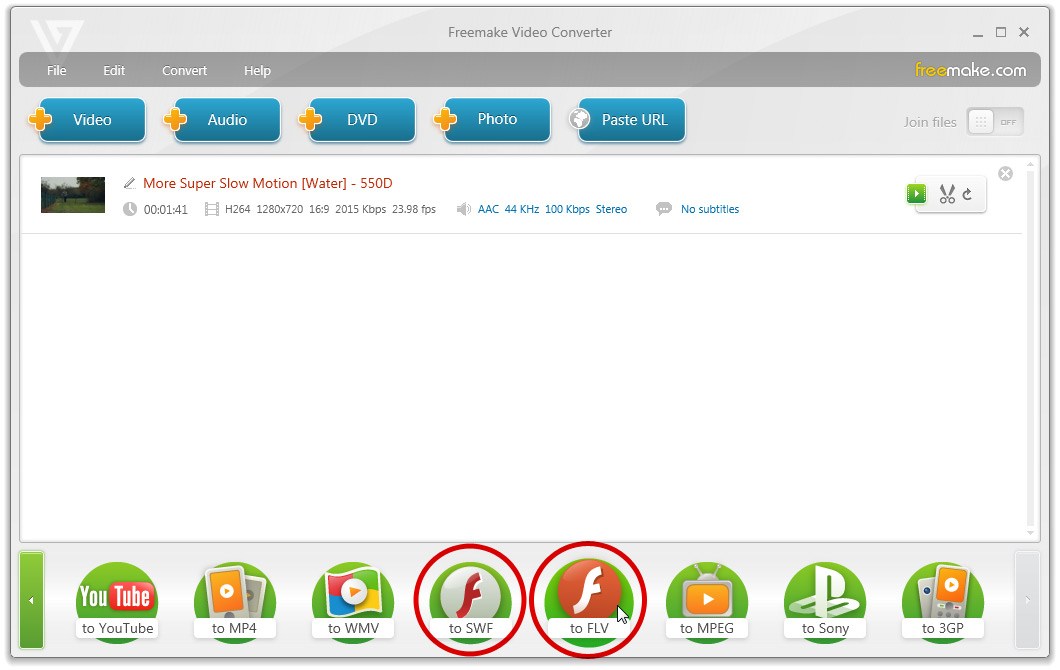Import a disc with DVD button
1060x670 pixels.
point(362,120)
